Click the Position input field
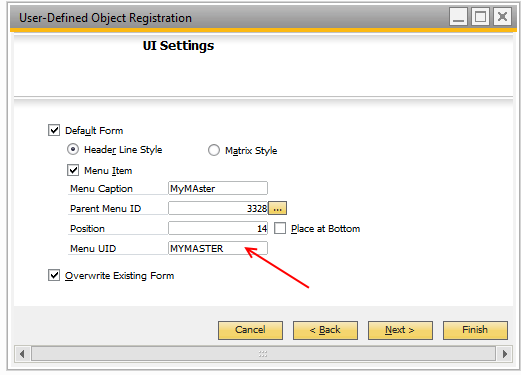The width and height of the screenshot is (521, 375). pyautogui.click(x=218, y=228)
